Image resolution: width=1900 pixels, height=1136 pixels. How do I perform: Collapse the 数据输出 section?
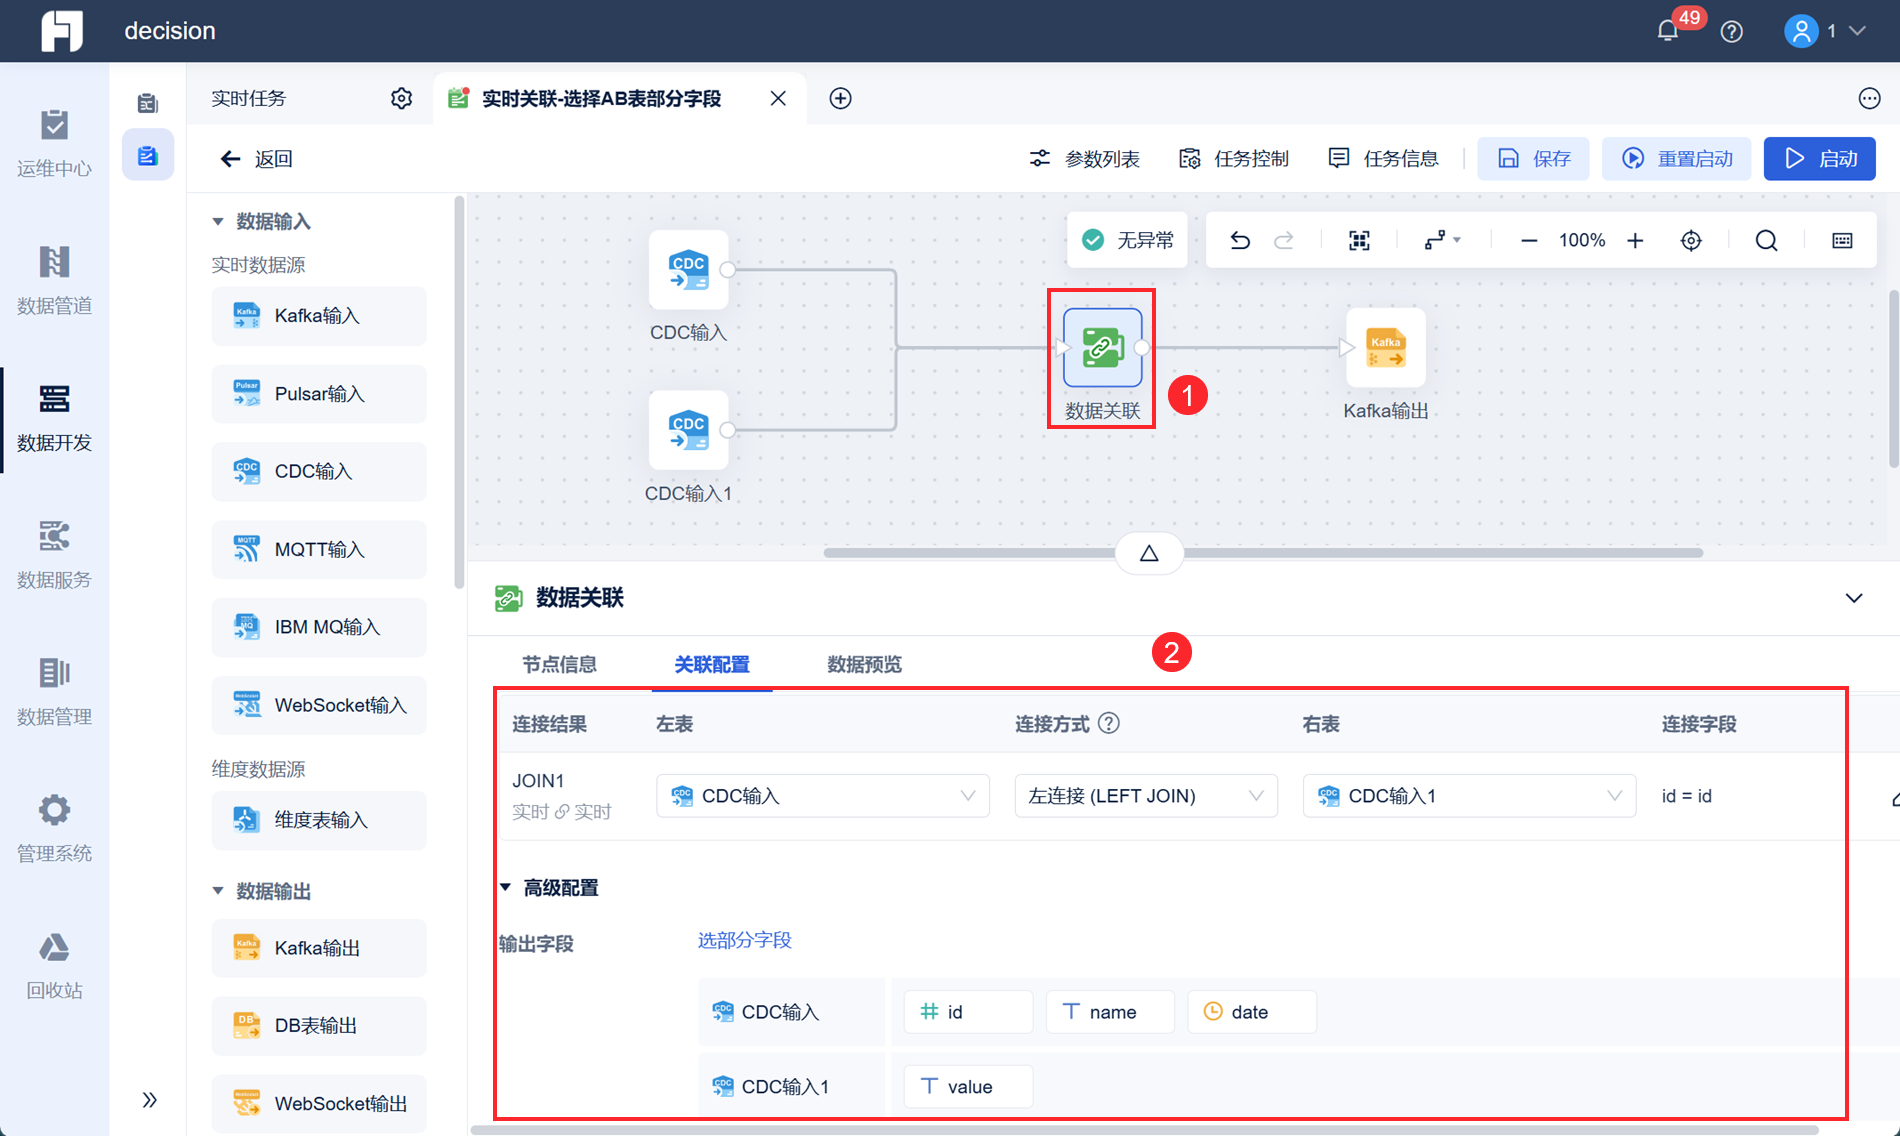pyautogui.click(x=217, y=891)
